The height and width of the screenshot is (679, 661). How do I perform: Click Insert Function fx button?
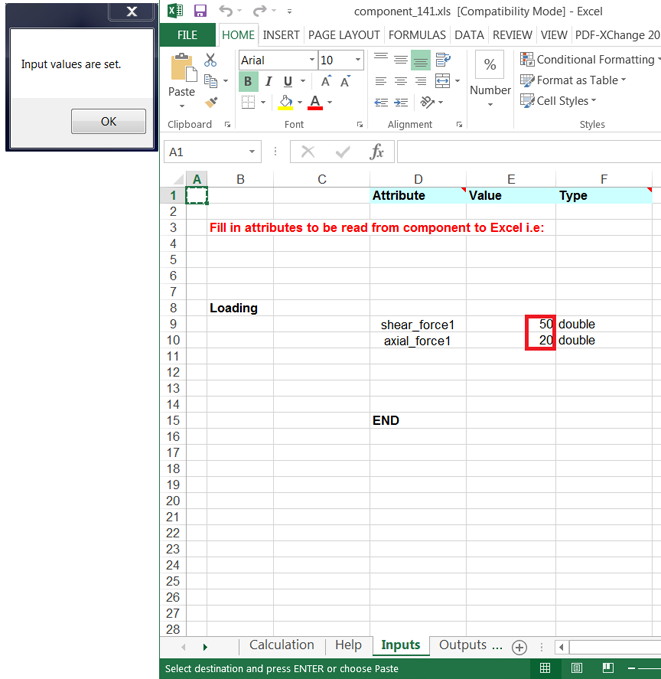(x=377, y=152)
